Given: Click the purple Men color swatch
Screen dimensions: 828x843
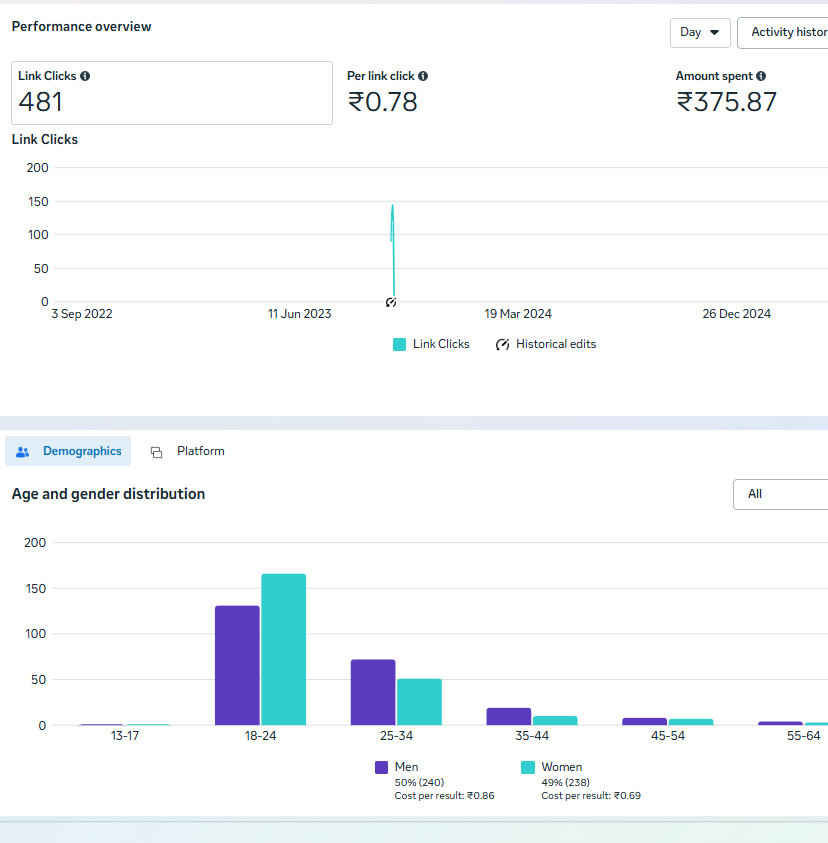Looking at the screenshot, I should point(382,767).
